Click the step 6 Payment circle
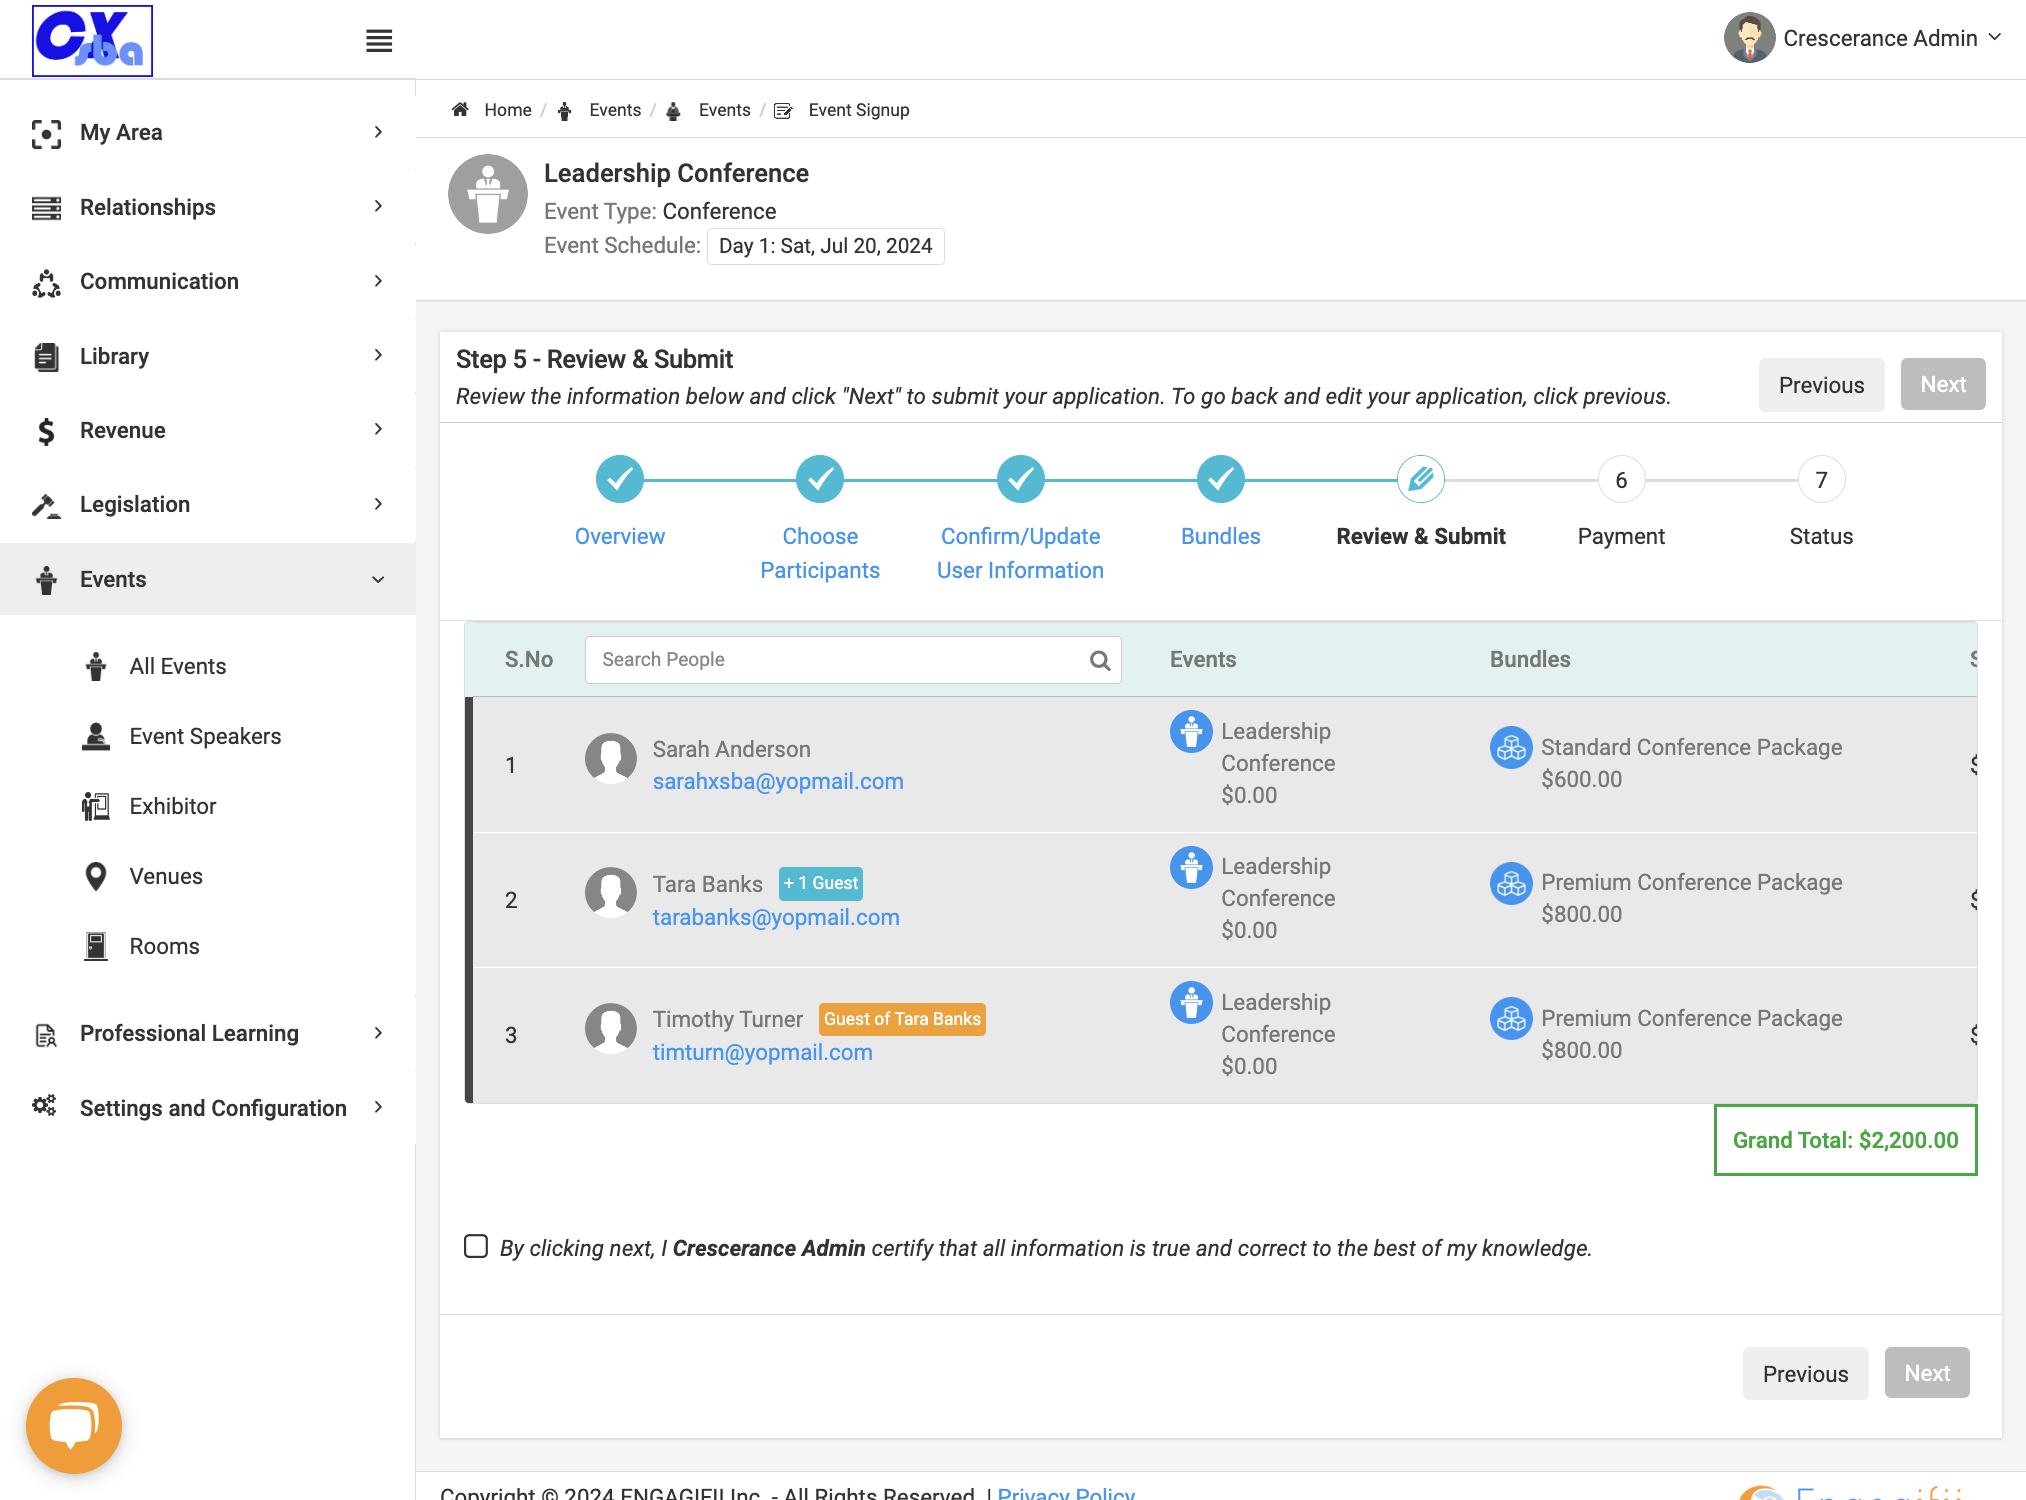The image size is (2026, 1500). coord(1621,480)
